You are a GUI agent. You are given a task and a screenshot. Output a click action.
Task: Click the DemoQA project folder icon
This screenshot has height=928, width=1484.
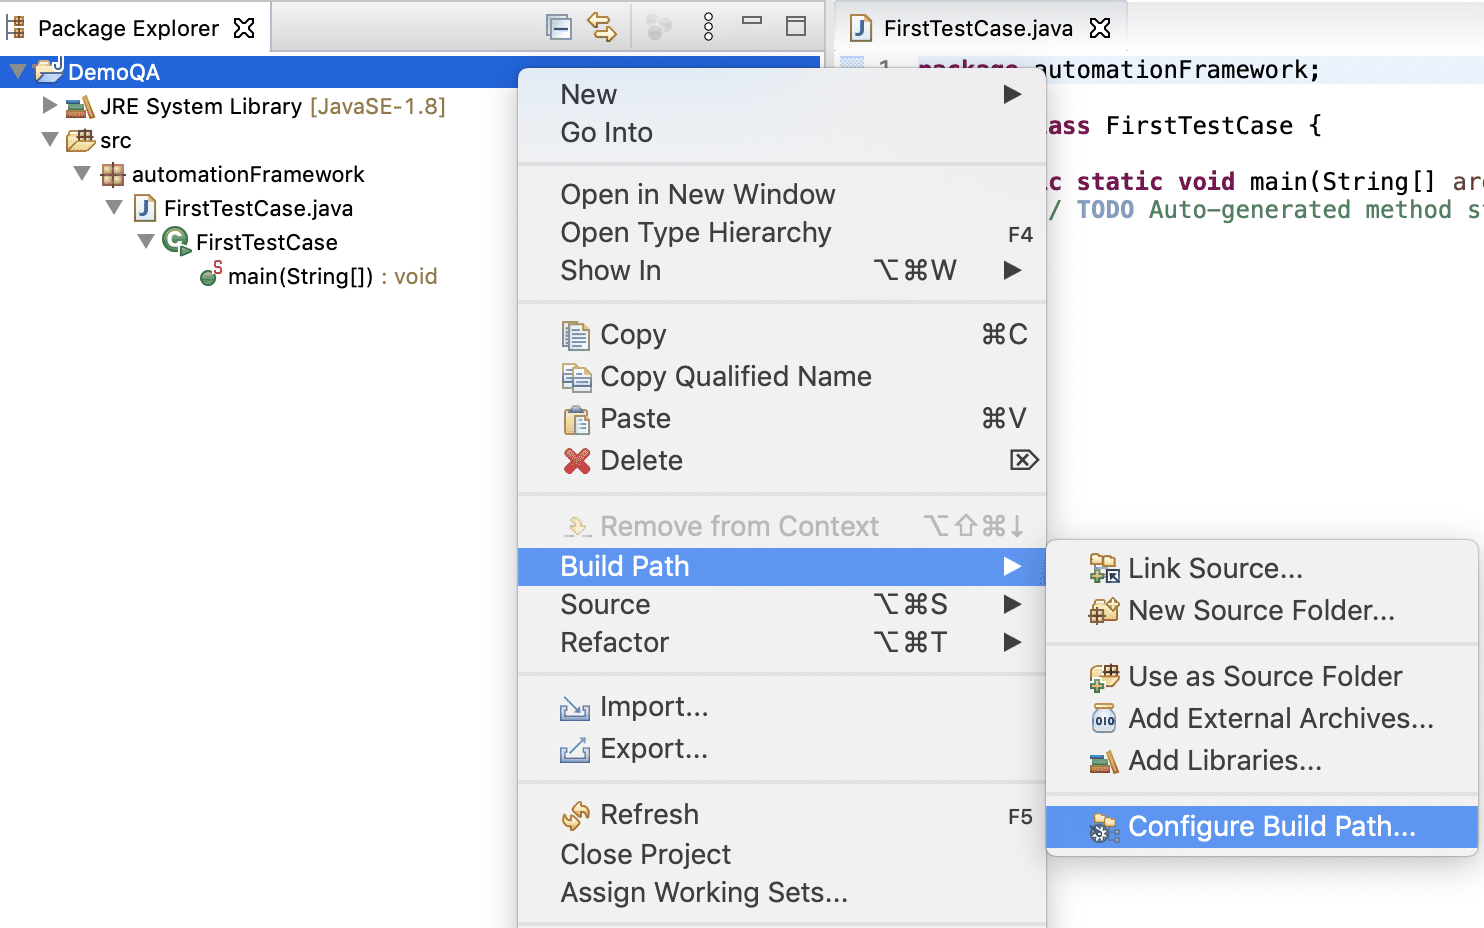49,70
